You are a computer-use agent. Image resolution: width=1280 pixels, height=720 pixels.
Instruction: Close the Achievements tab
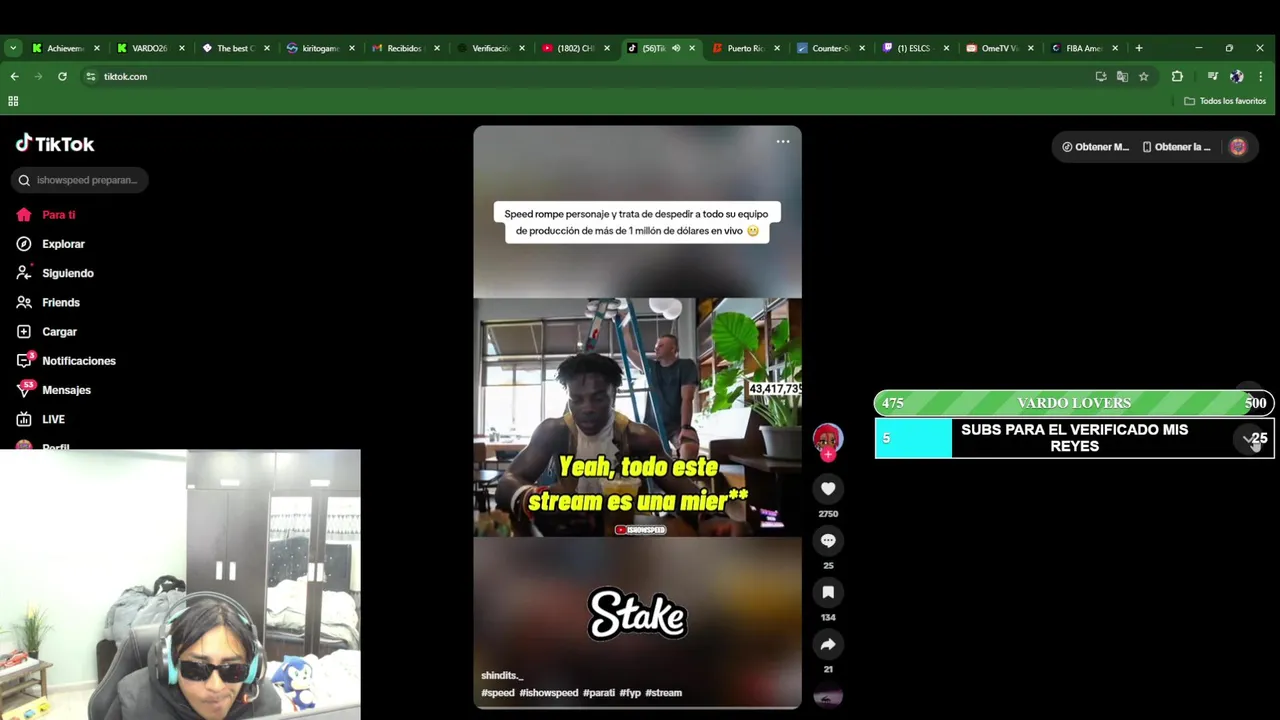click(97, 48)
